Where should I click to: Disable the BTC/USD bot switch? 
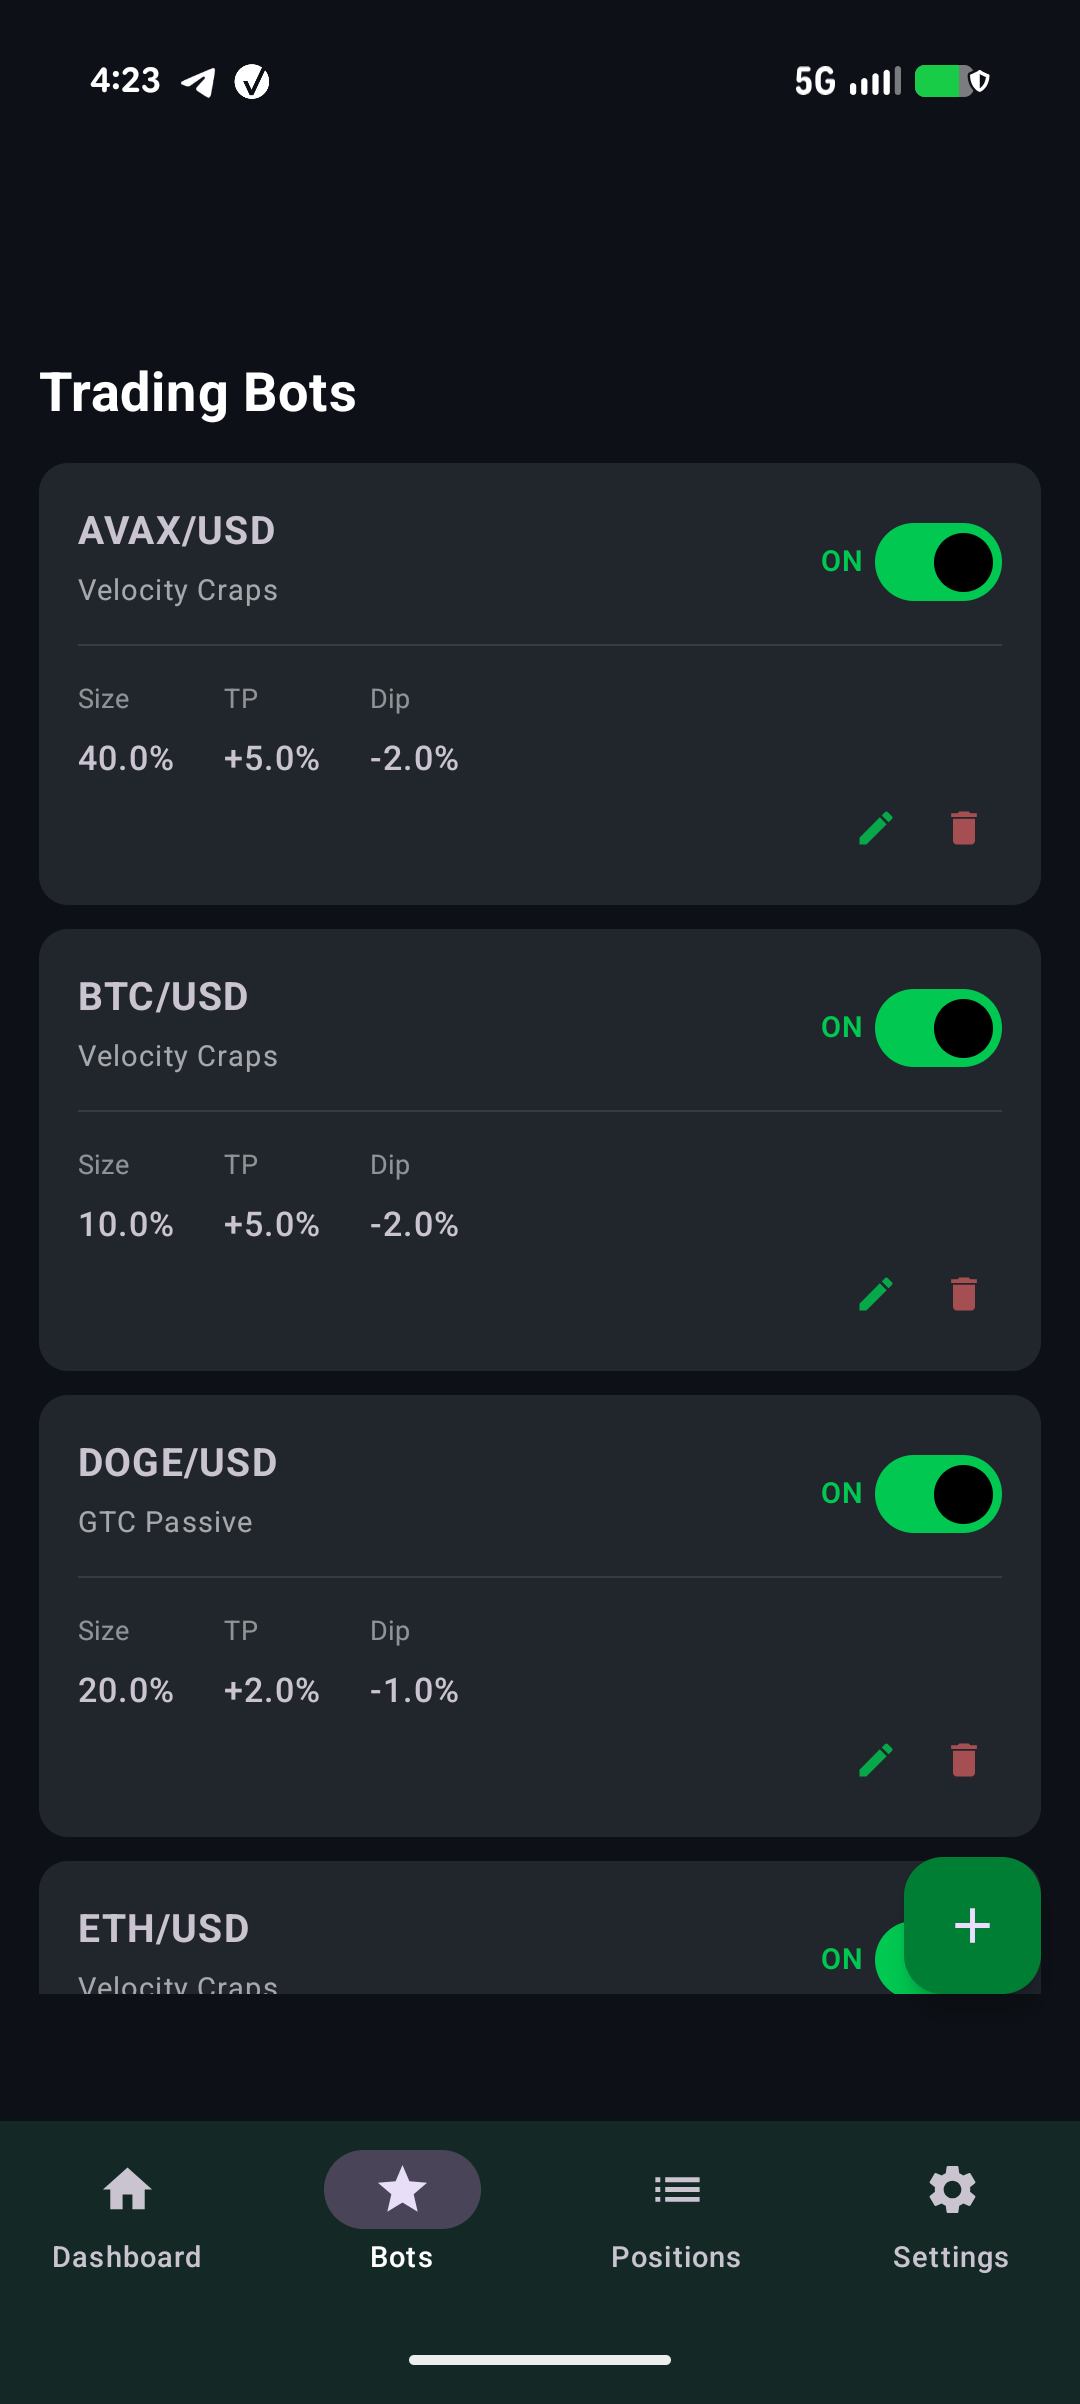pos(938,1028)
